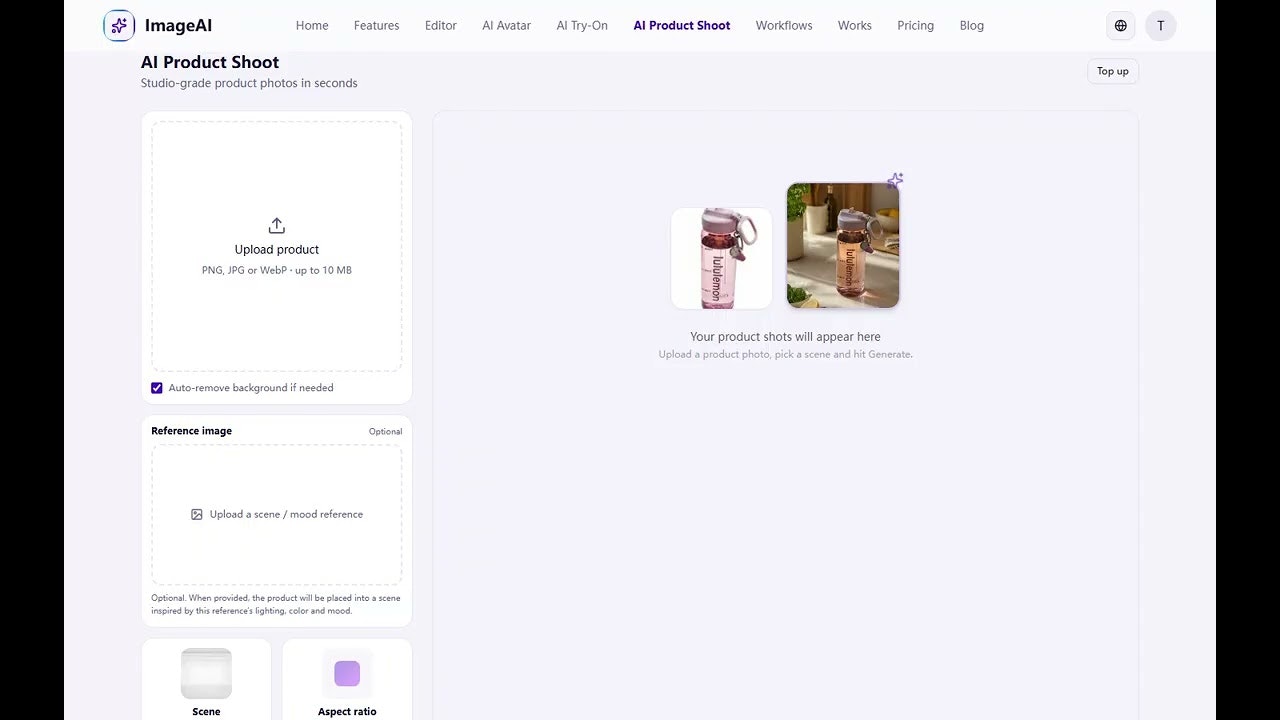Image resolution: width=1280 pixels, height=720 pixels.
Task: Uncheck Auto-remove background if needed
Action: tap(156, 387)
